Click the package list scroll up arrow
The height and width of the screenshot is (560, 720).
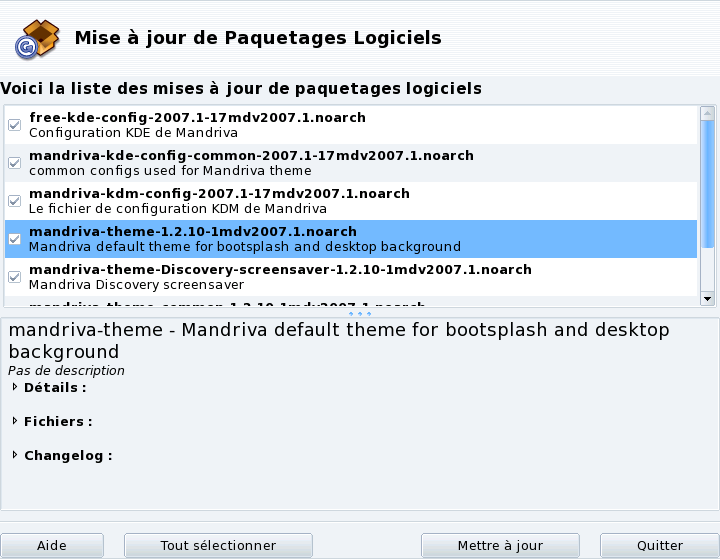click(x=707, y=112)
